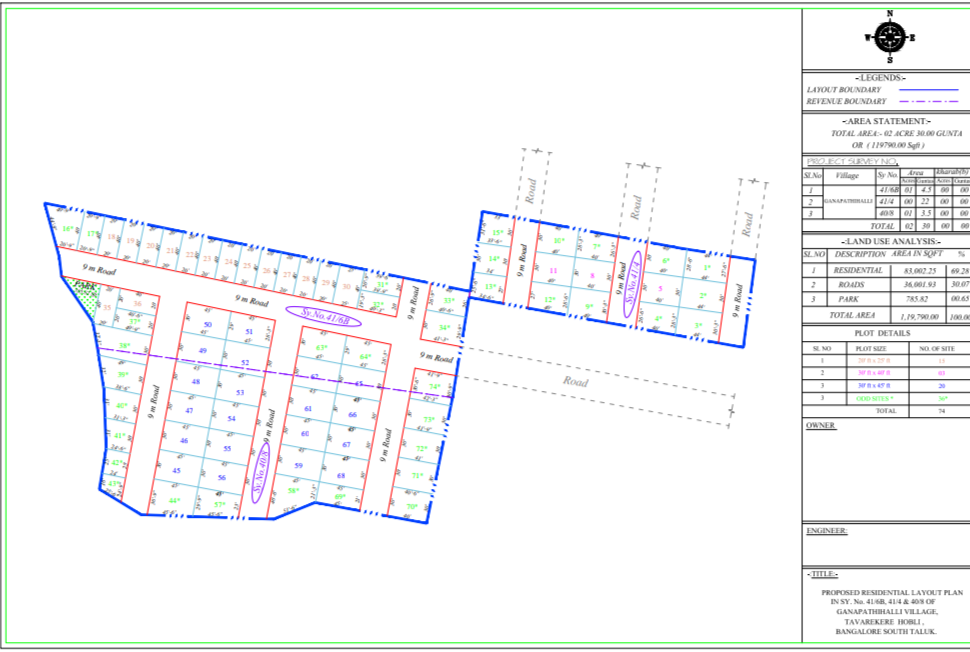This screenshot has width=970, height=652.
Task: Select plot number 50 on the plan
Action: point(208,324)
